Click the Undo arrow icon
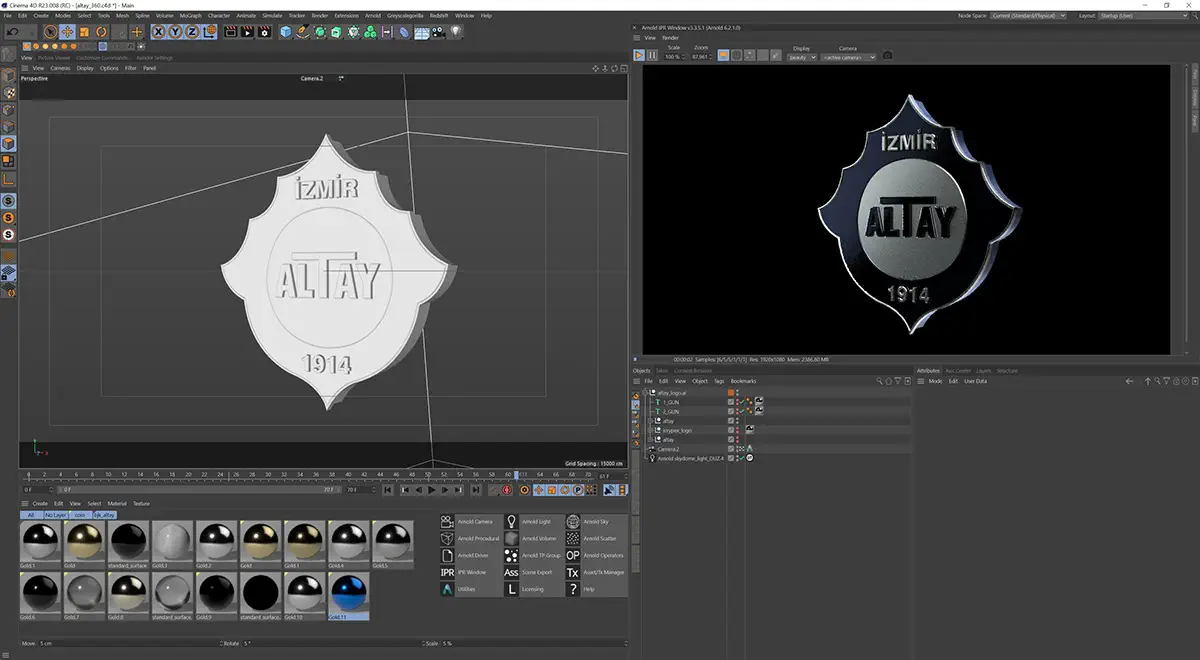The height and width of the screenshot is (660, 1200). (x=12, y=32)
